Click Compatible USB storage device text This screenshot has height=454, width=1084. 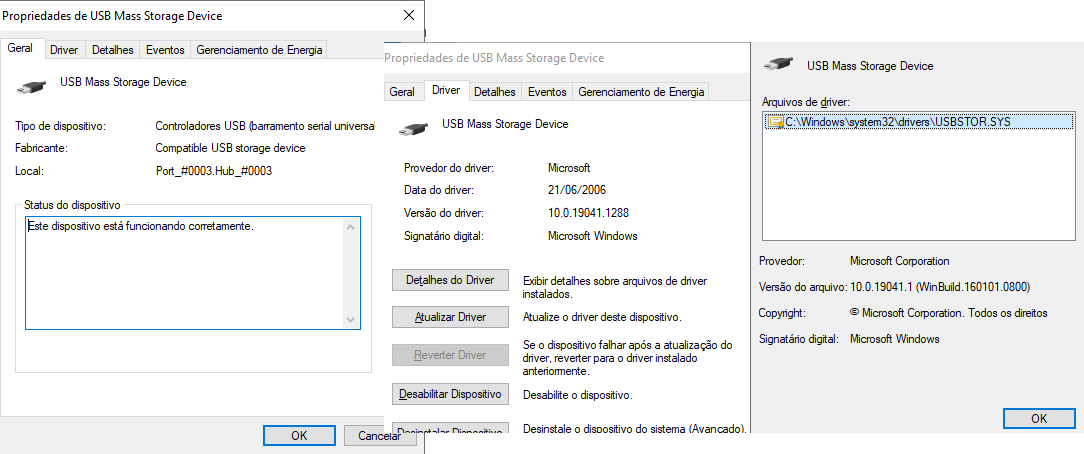click(x=230, y=149)
